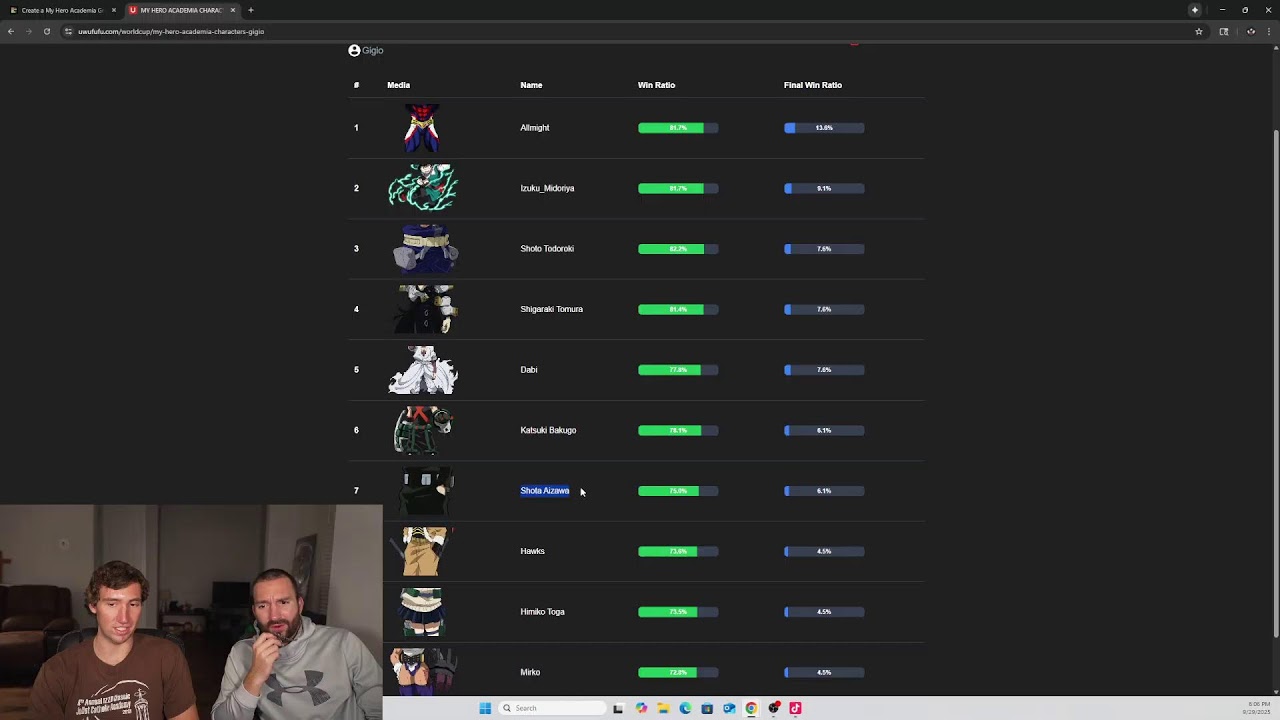
Task: Close the 'MY HERO ACADEMIA CHARAC' tab
Action: pyautogui.click(x=233, y=10)
